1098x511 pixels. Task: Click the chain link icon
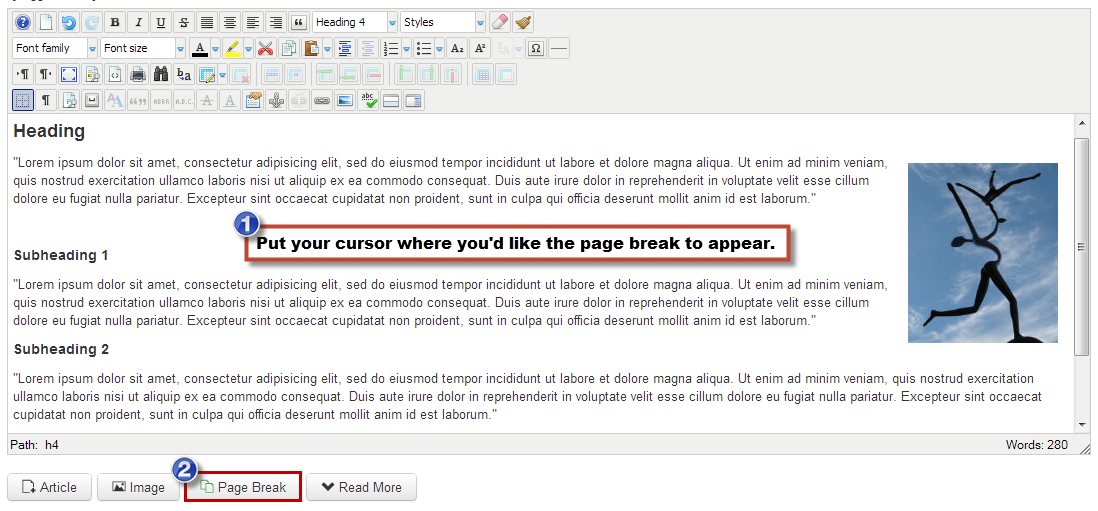321,101
